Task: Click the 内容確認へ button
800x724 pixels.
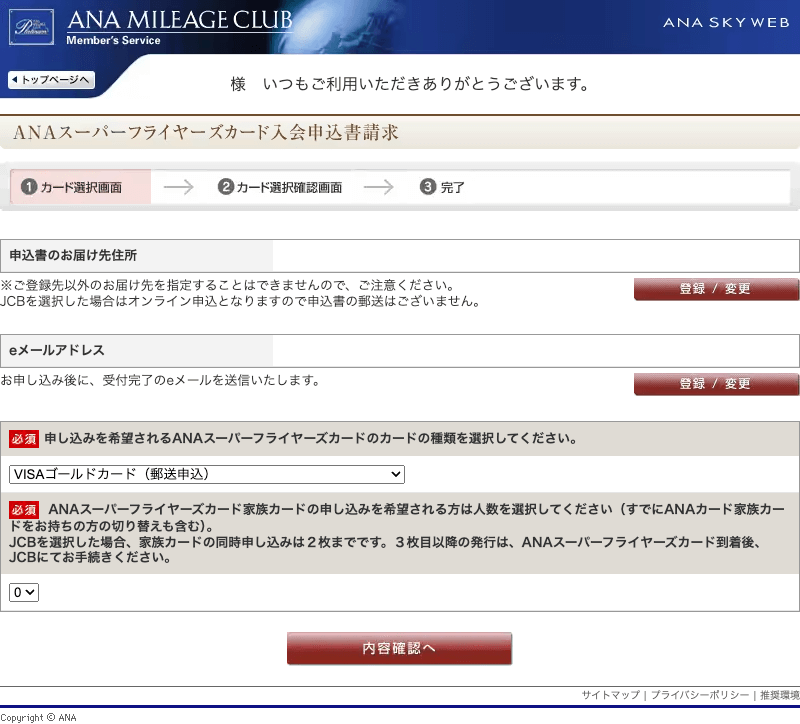Action: click(399, 648)
